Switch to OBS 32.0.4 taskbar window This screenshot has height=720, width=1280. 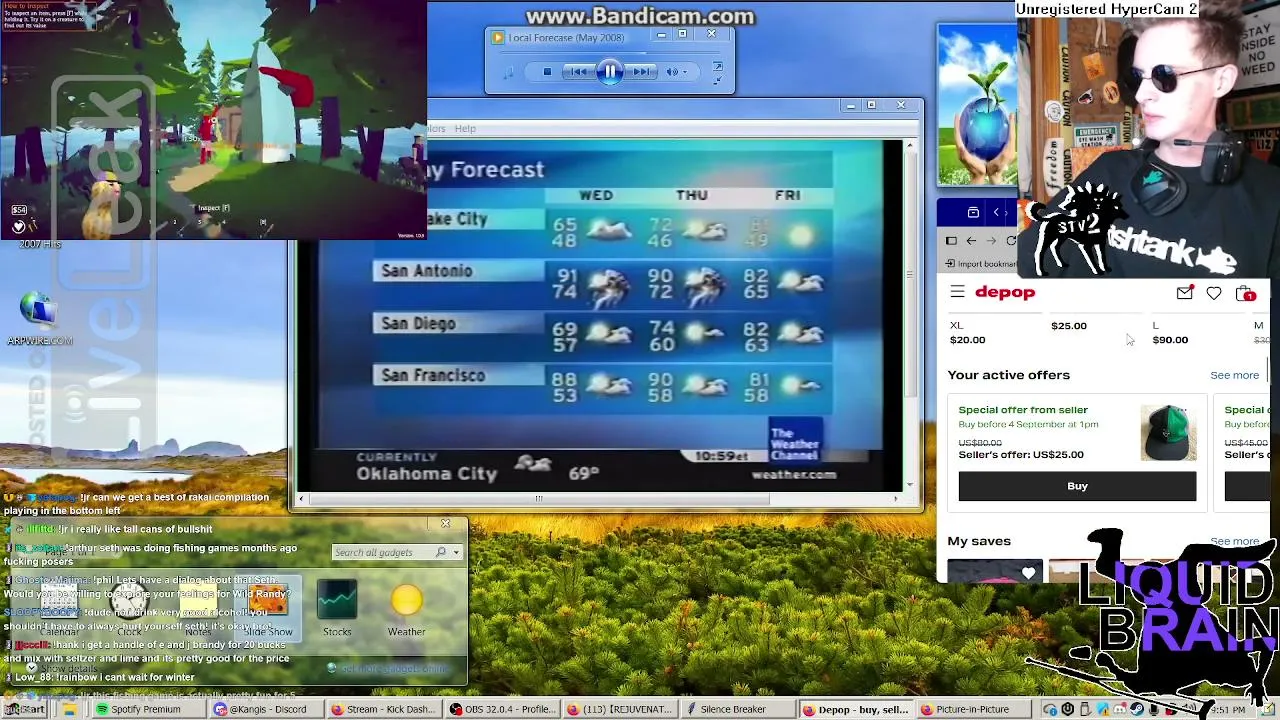(503, 709)
